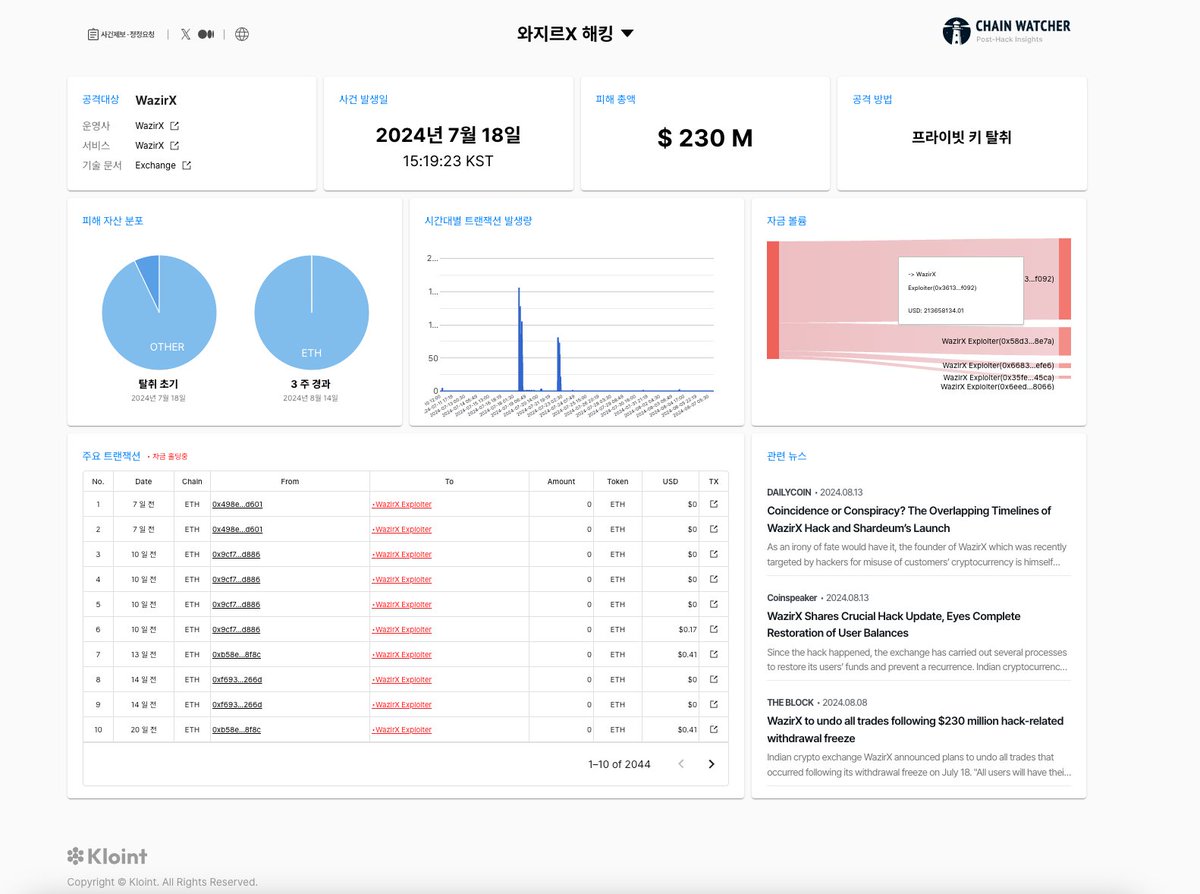Click WazirX Exploiter(0x6683...efe6) flow label

tap(997, 366)
